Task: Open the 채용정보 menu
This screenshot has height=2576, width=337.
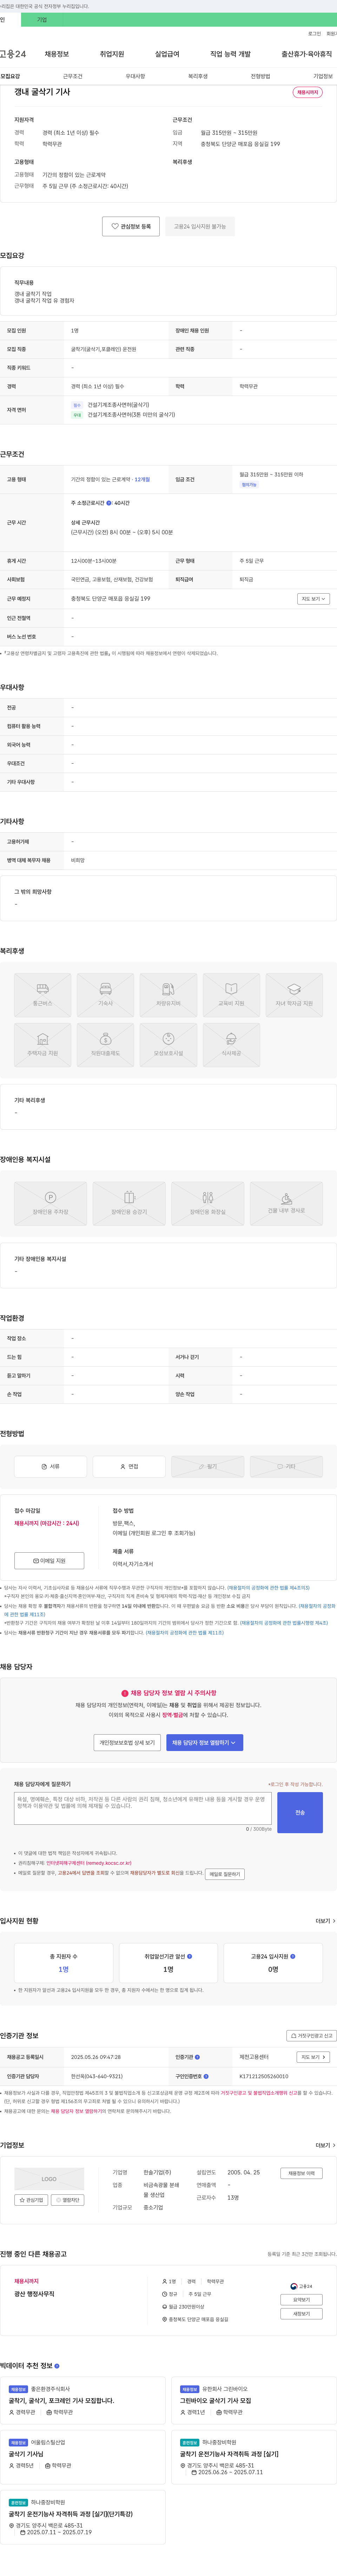Action: point(57,54)
